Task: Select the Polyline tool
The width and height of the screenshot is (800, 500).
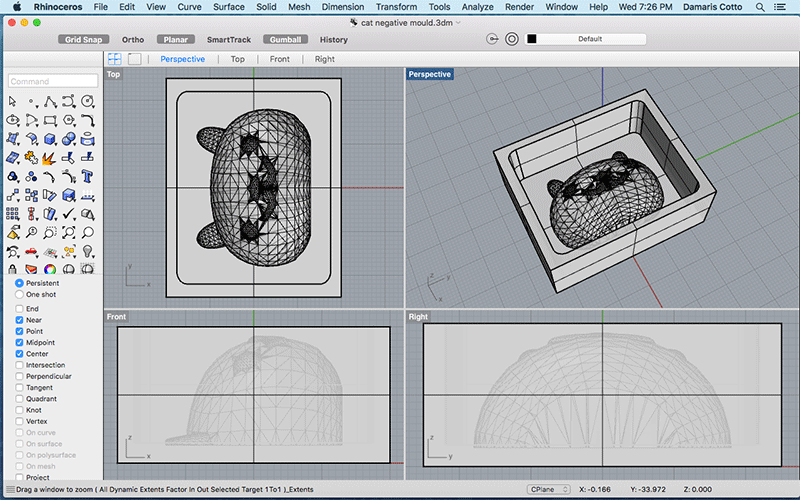Action: pos(50,102)
